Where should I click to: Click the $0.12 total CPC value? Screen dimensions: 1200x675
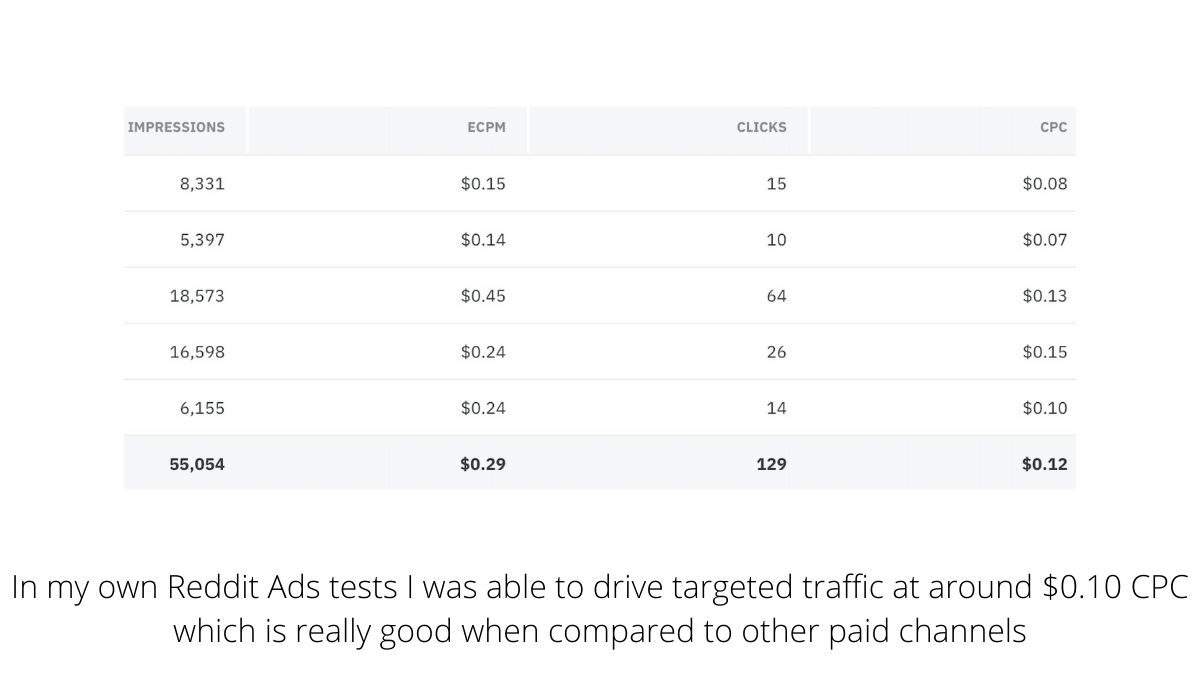pyautogui.click(x=1045, y=464)
